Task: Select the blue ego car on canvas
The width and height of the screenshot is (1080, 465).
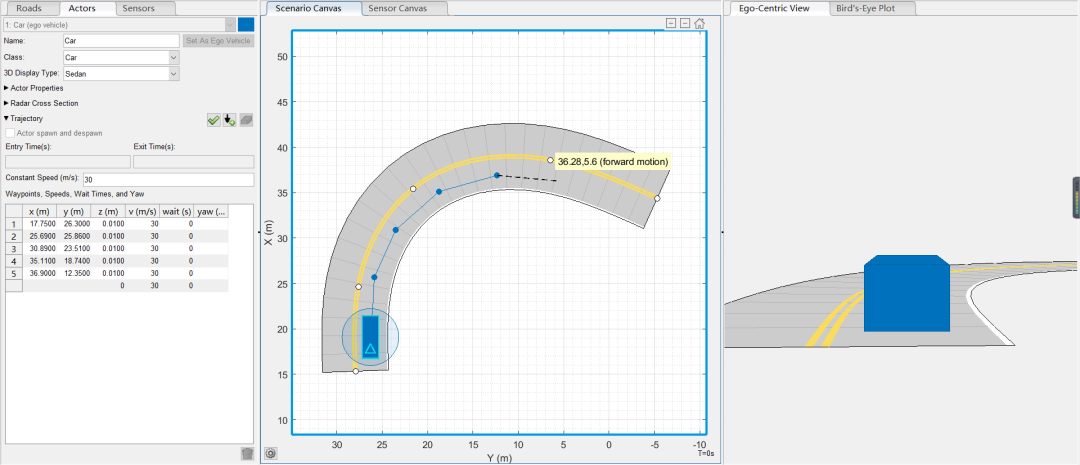Action: point(371,336)
